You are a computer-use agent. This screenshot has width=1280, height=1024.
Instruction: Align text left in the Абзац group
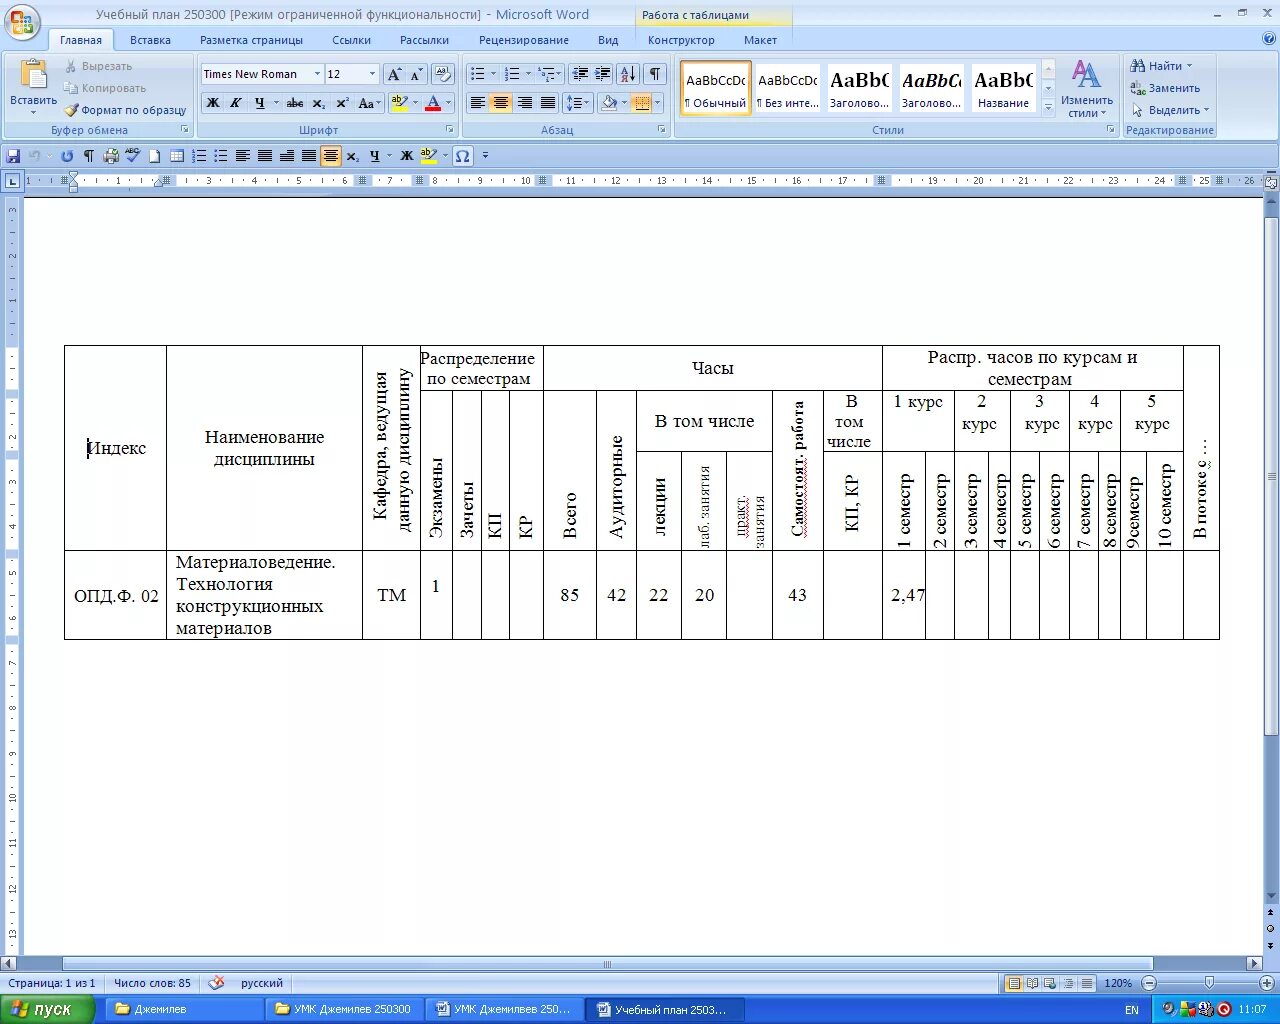click(x=478, y=103)
